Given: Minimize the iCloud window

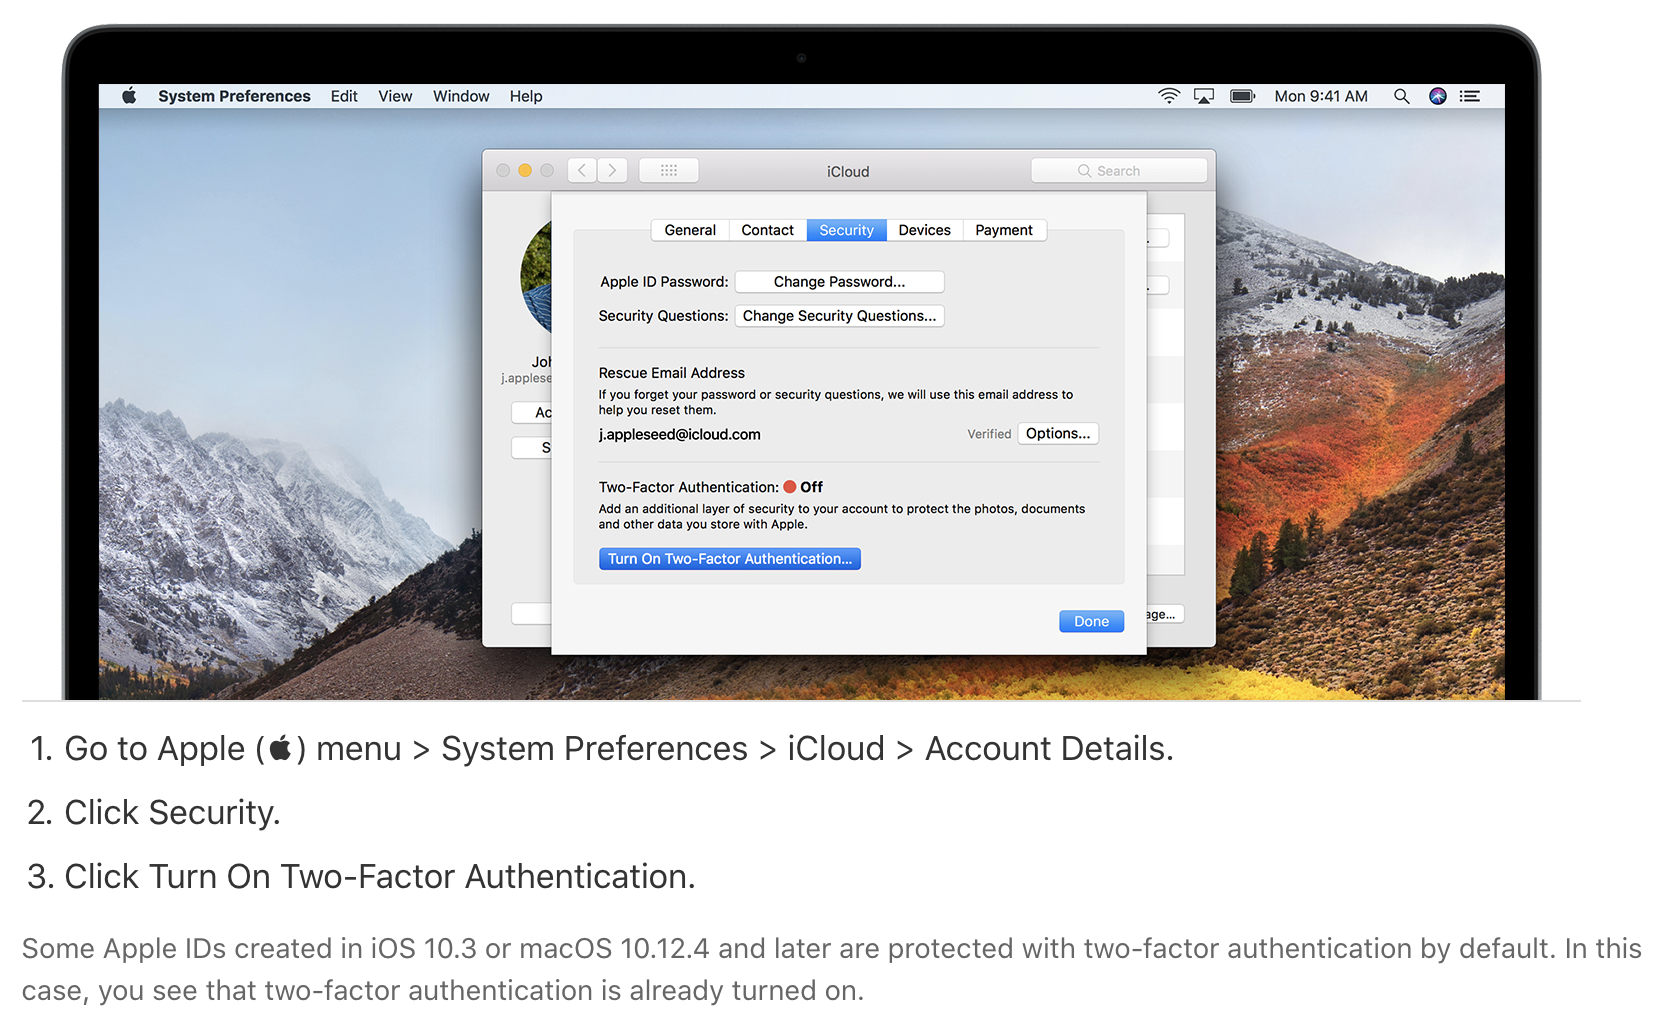Looking at the screenshot, I should pyautogui.click(x=525, y=170).
